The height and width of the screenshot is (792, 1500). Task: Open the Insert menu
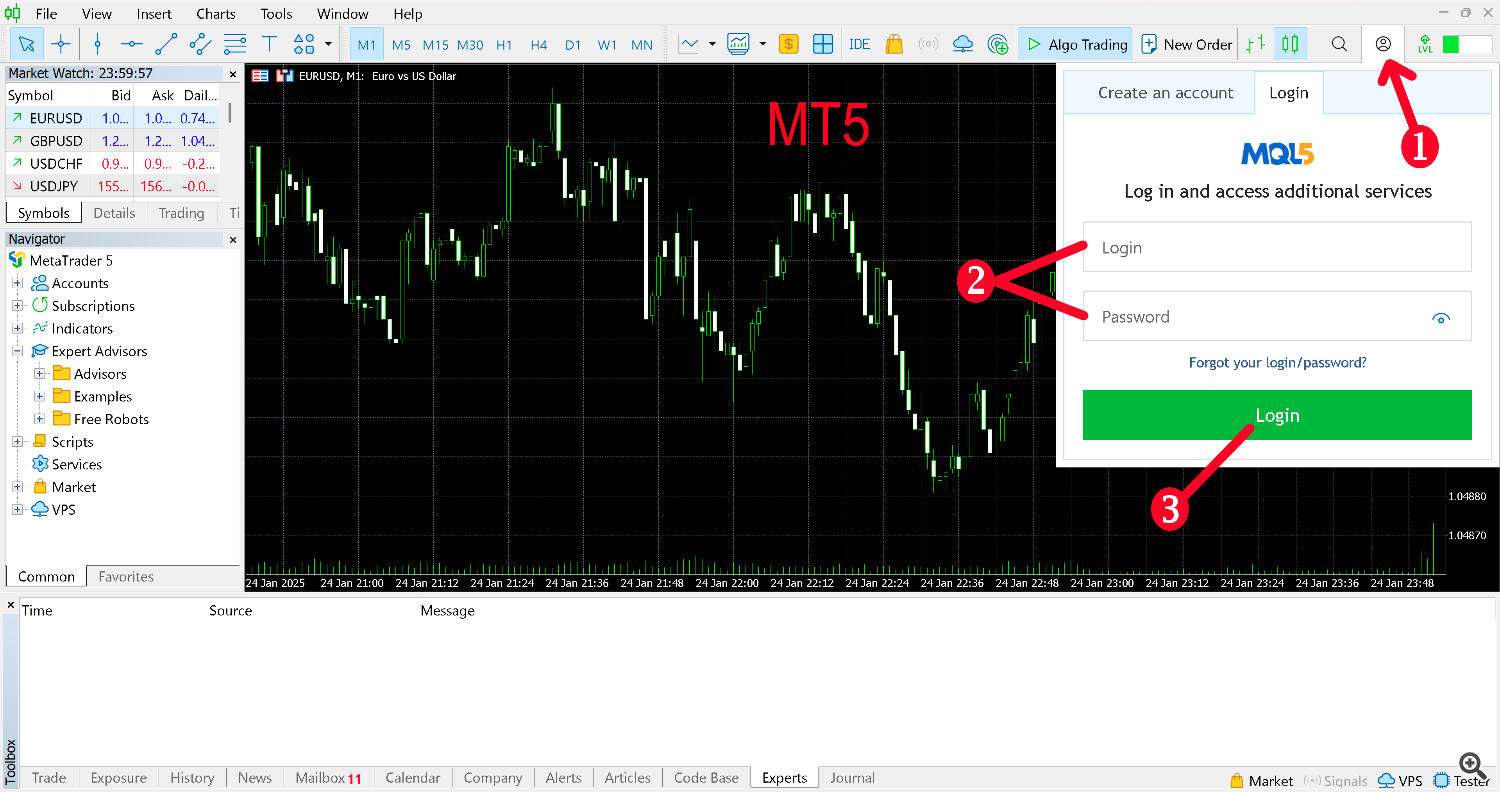coord(154,14)
